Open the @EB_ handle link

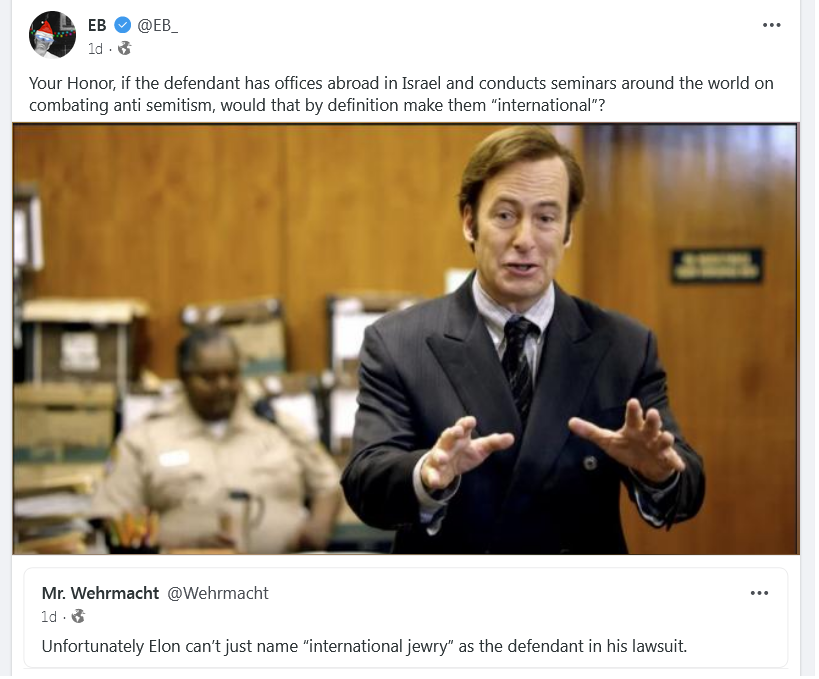[x=157, y=26]
